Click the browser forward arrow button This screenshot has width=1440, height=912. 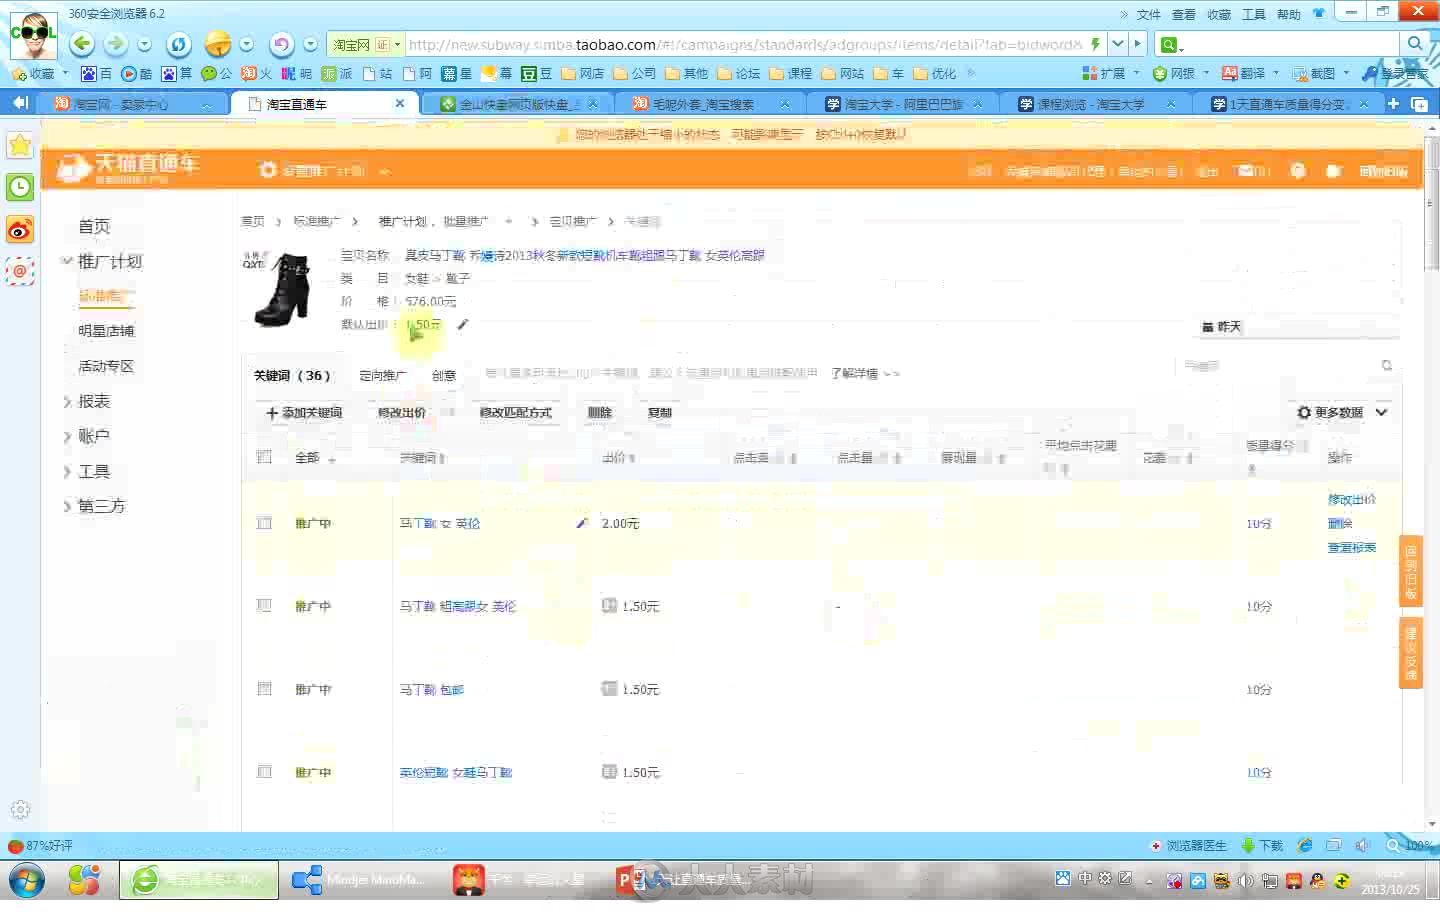(x=116, y=43)
